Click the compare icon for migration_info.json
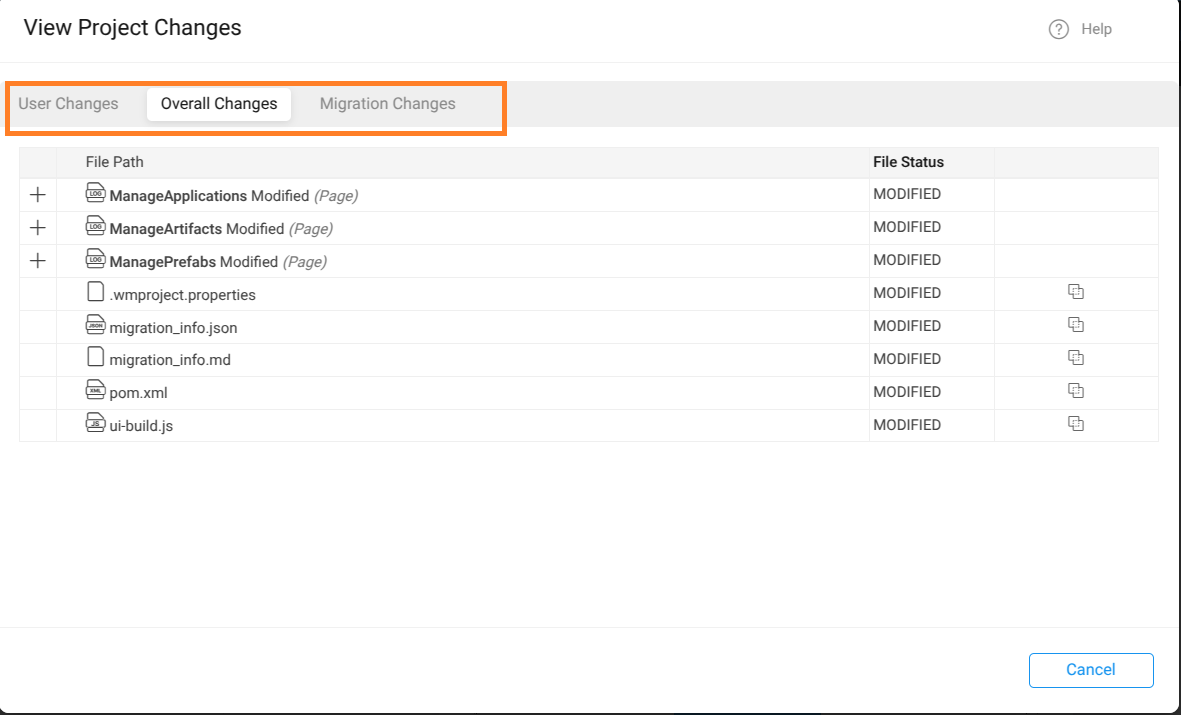This screenshot has width=1181, height=715. [x=1076, y=325]
